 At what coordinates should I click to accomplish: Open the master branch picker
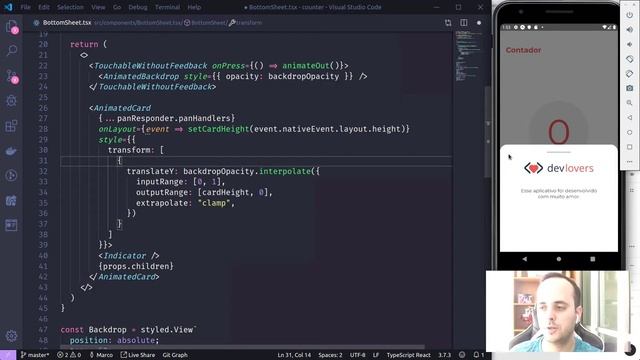35,355
